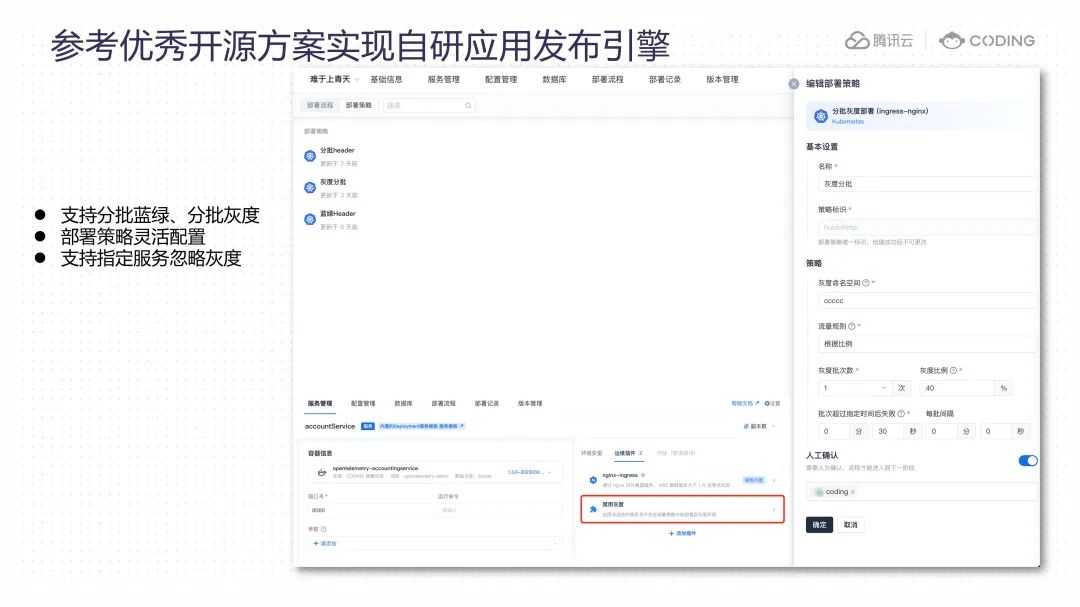Open the 基础信息 tab in top navigation
This screenshot has height=607, width=1080.
click(386, 80)
